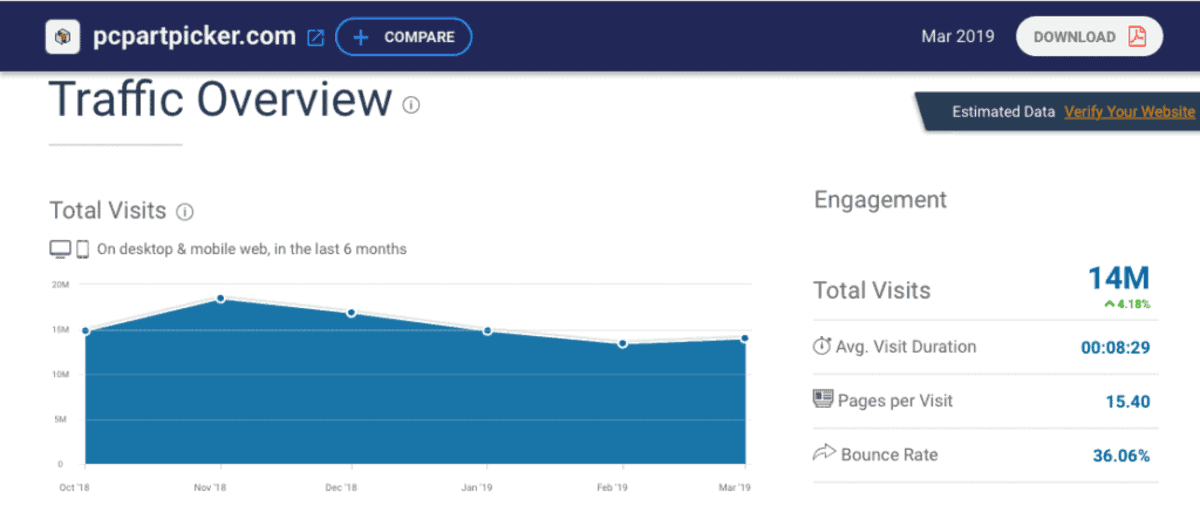Open the external link icon beside pcpartpicker.com
Screen dimensions: 1200x506
315,38
